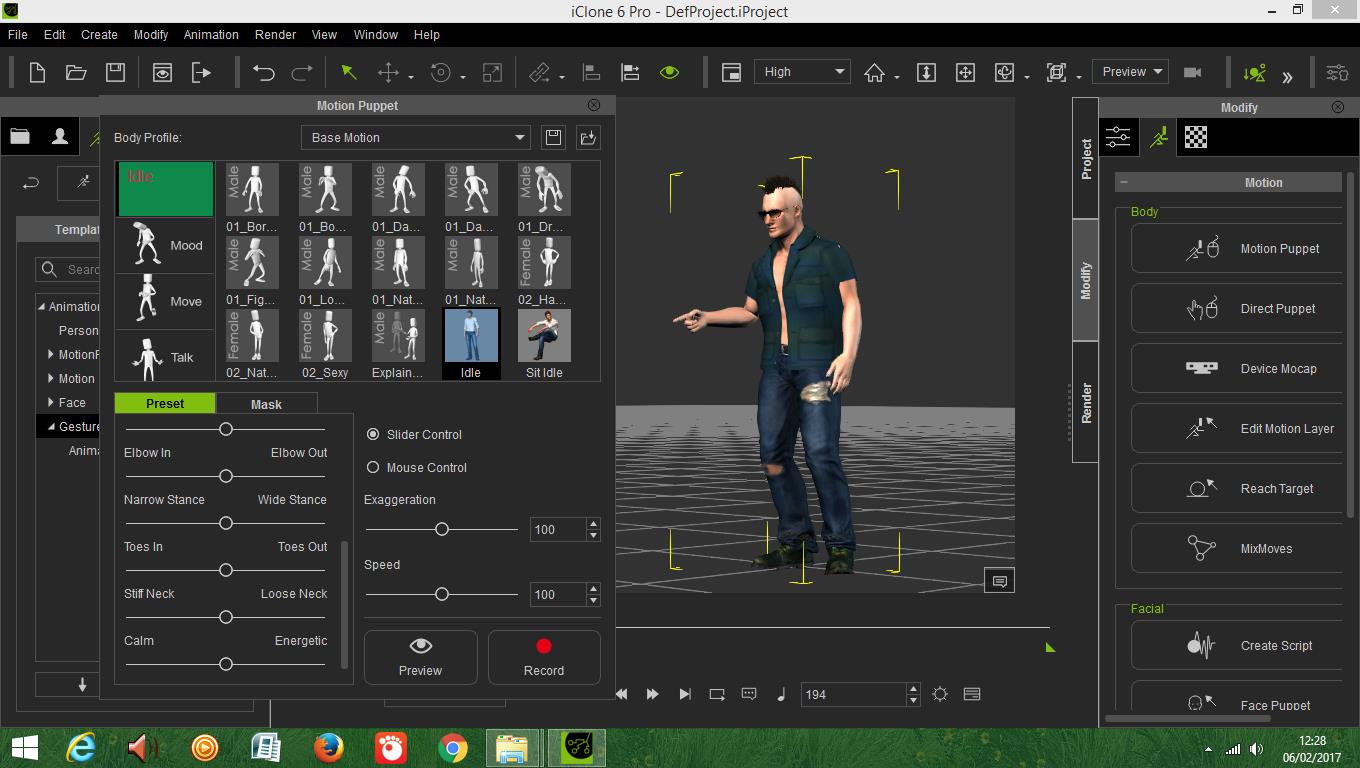
Task: Click the load body profile icon
Action: (x=588, y=137)
